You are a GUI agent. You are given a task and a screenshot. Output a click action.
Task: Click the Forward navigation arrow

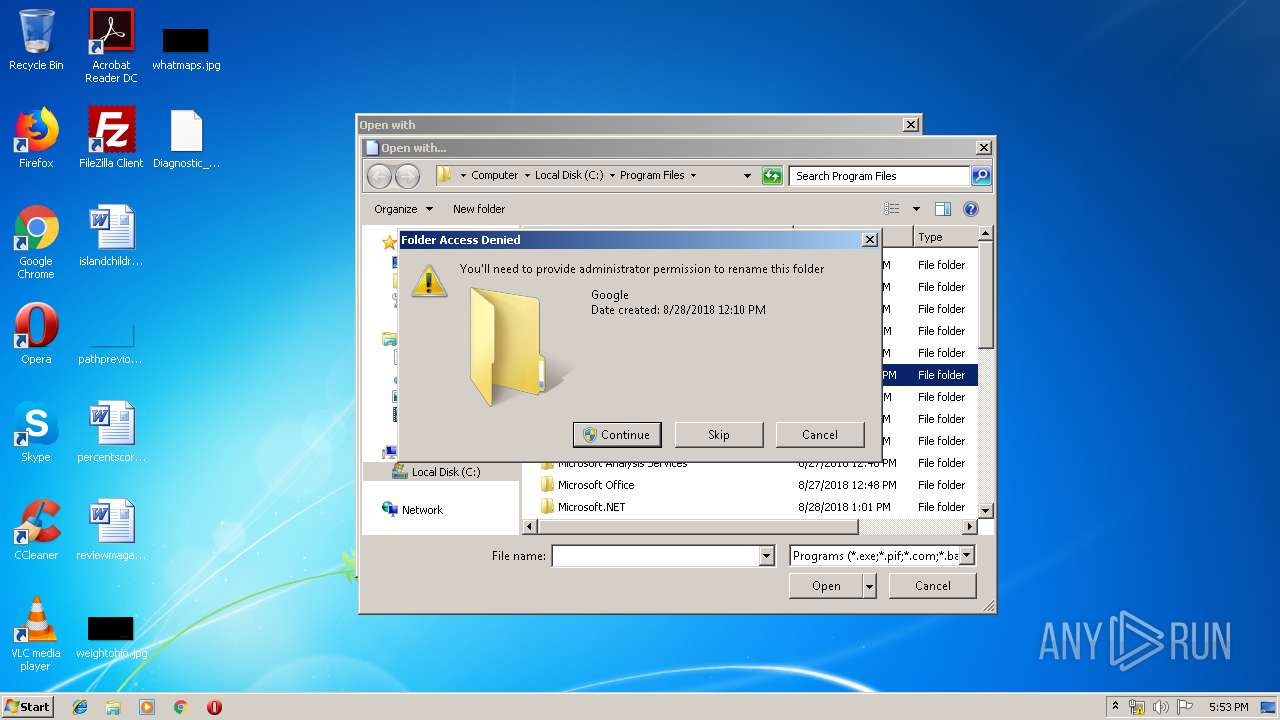point(407,176)
